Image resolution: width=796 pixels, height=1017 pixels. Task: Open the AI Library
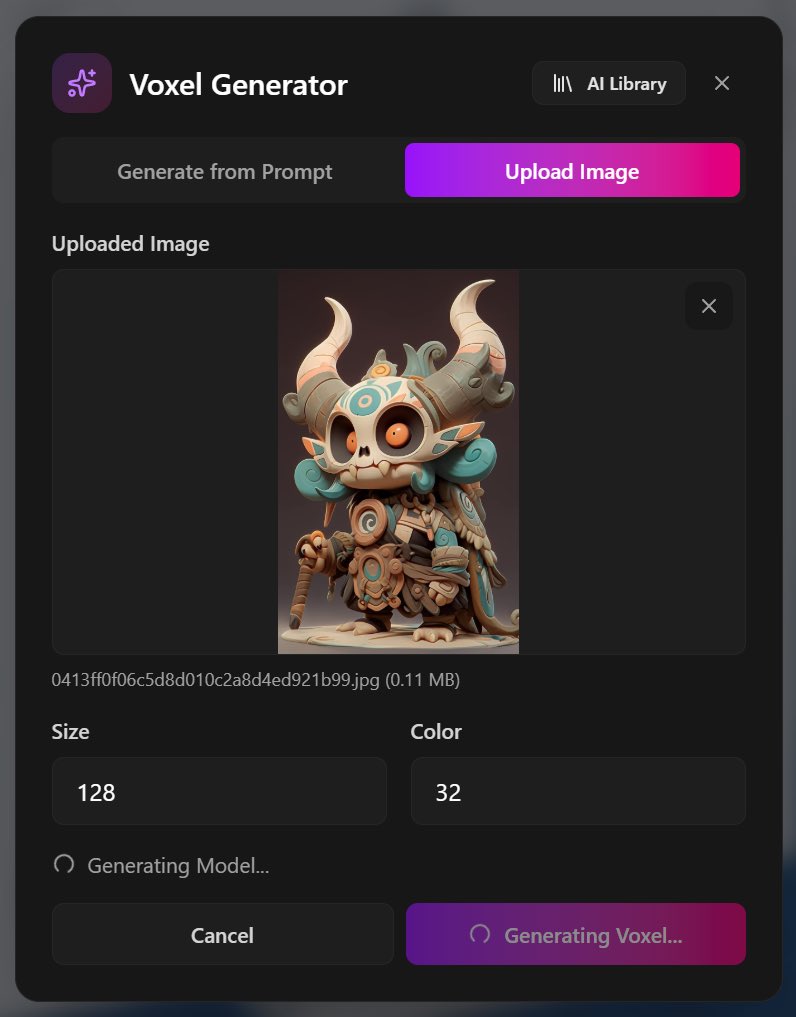coord(609,84)
